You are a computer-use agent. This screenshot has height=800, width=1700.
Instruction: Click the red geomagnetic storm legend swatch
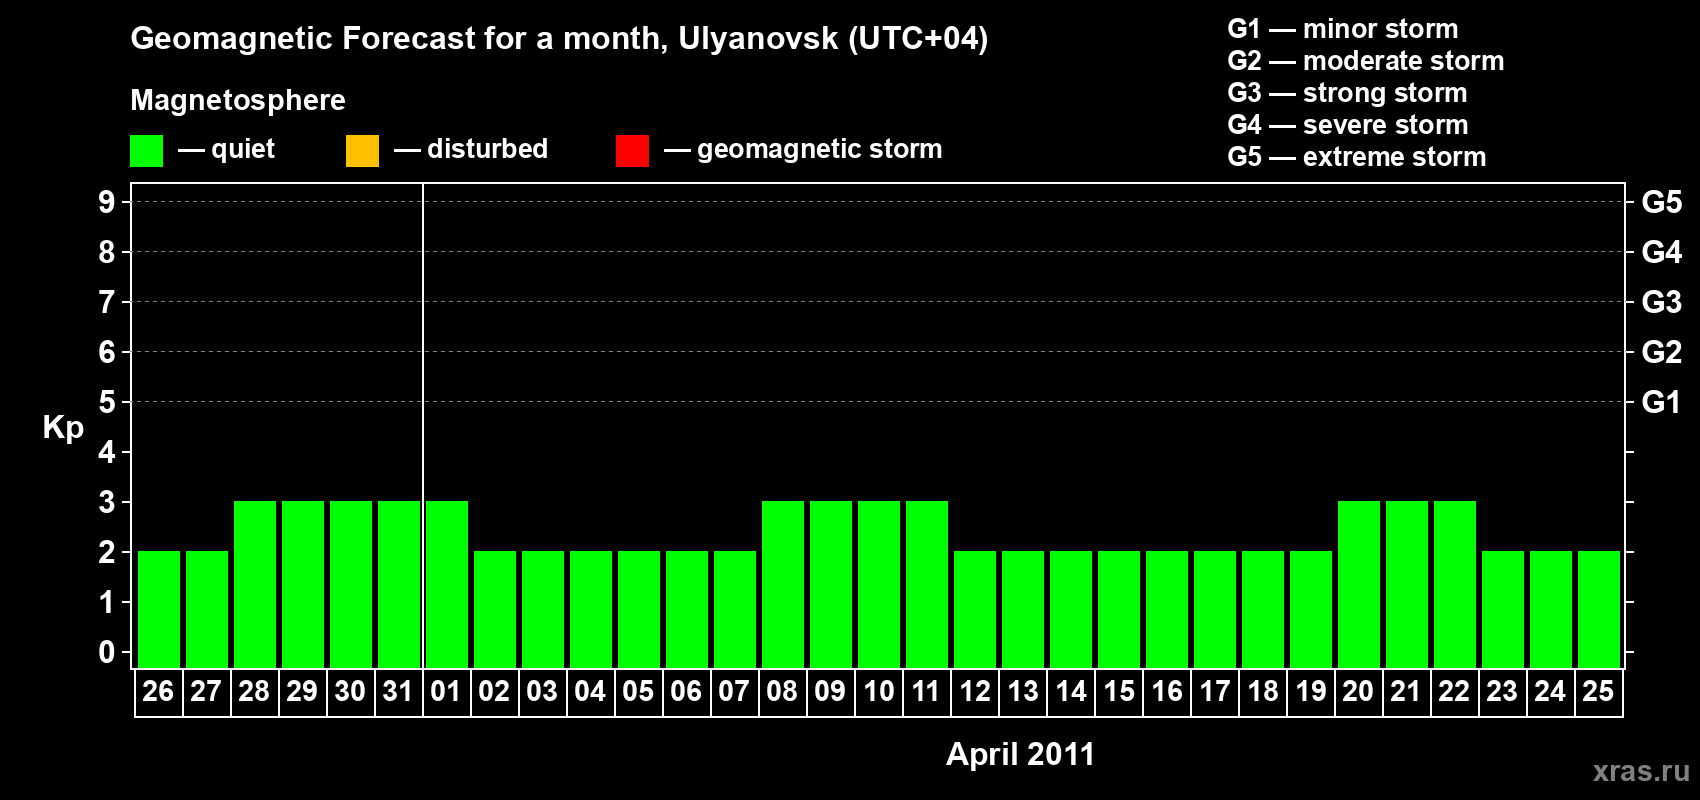tap(632, 151)
